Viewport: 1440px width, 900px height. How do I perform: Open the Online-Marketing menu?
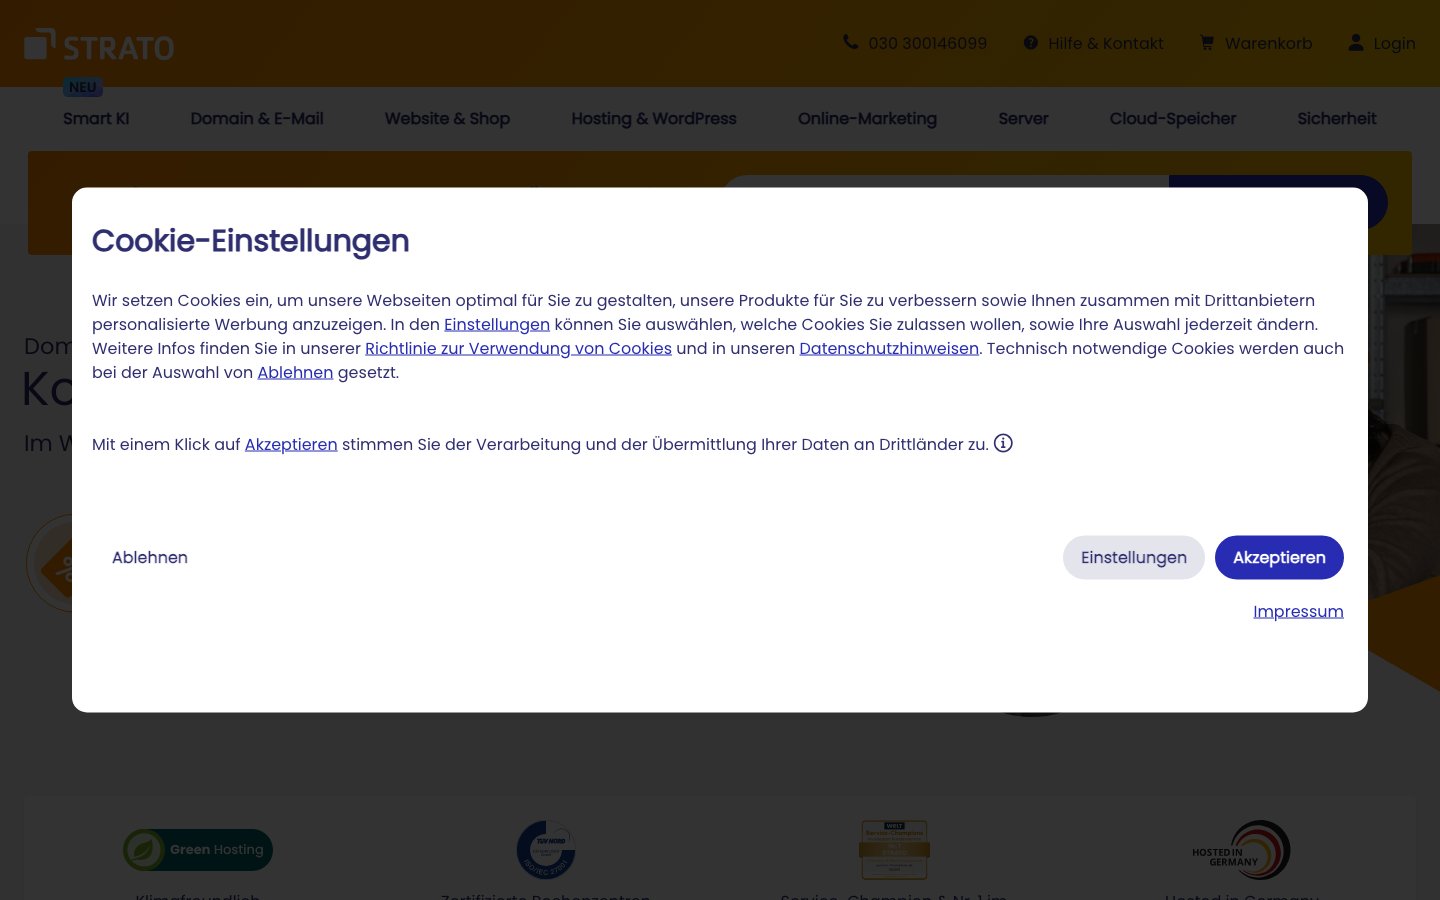pyautogui.click(x=867, y=118)
